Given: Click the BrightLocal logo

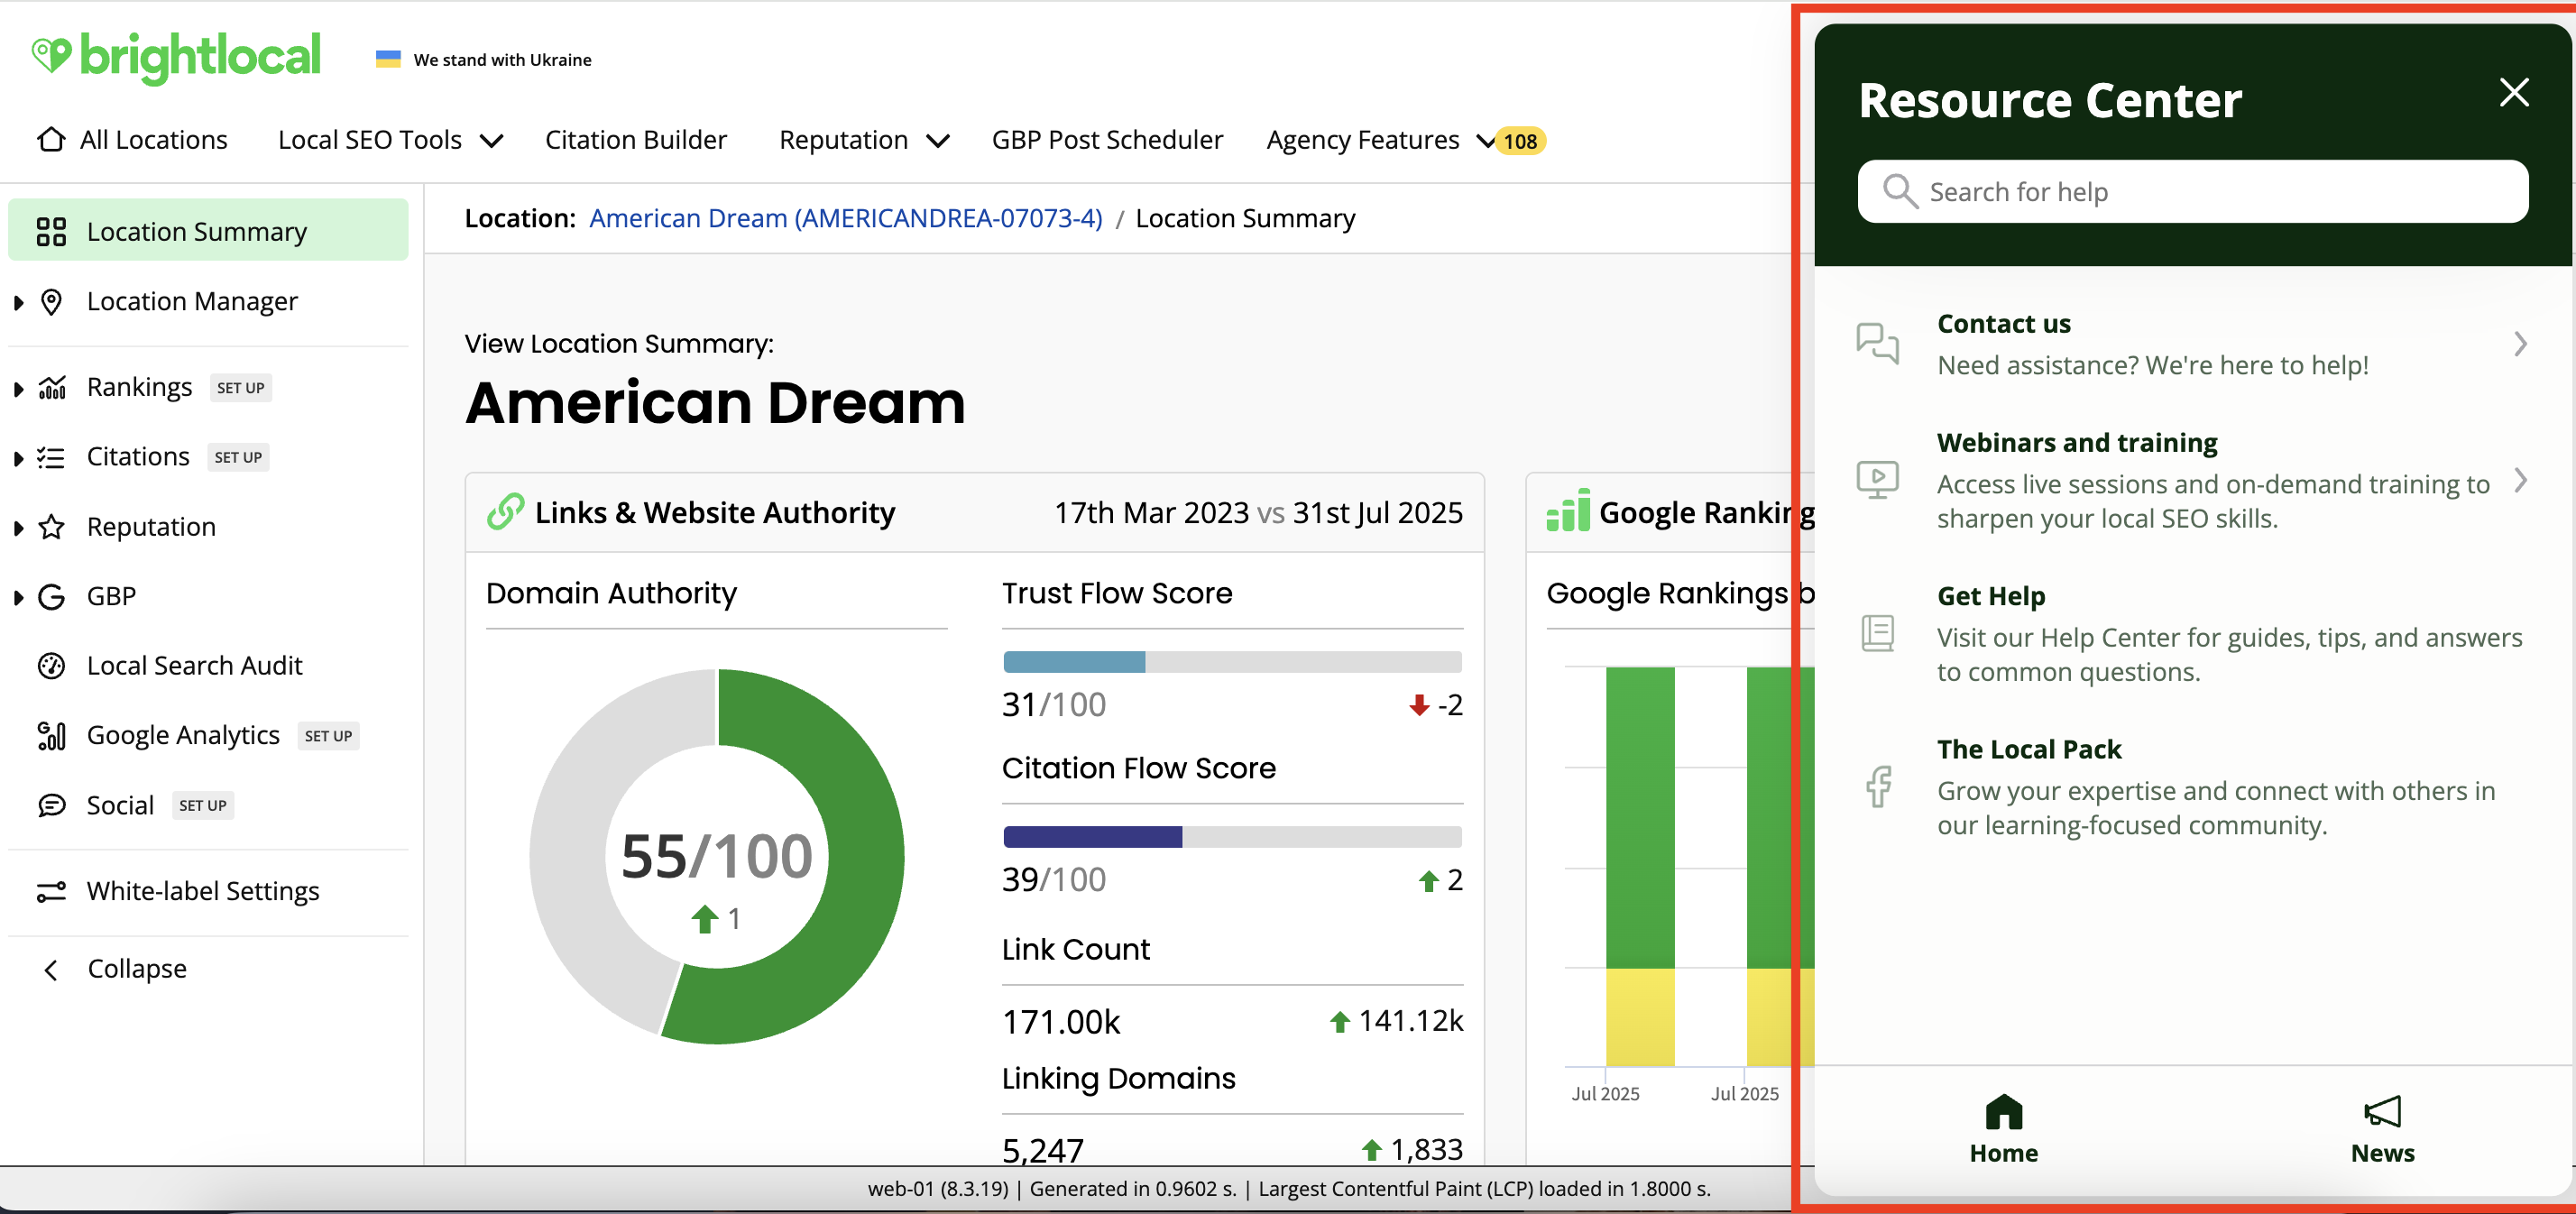Looking at the screenshot, I should point(176,57).
